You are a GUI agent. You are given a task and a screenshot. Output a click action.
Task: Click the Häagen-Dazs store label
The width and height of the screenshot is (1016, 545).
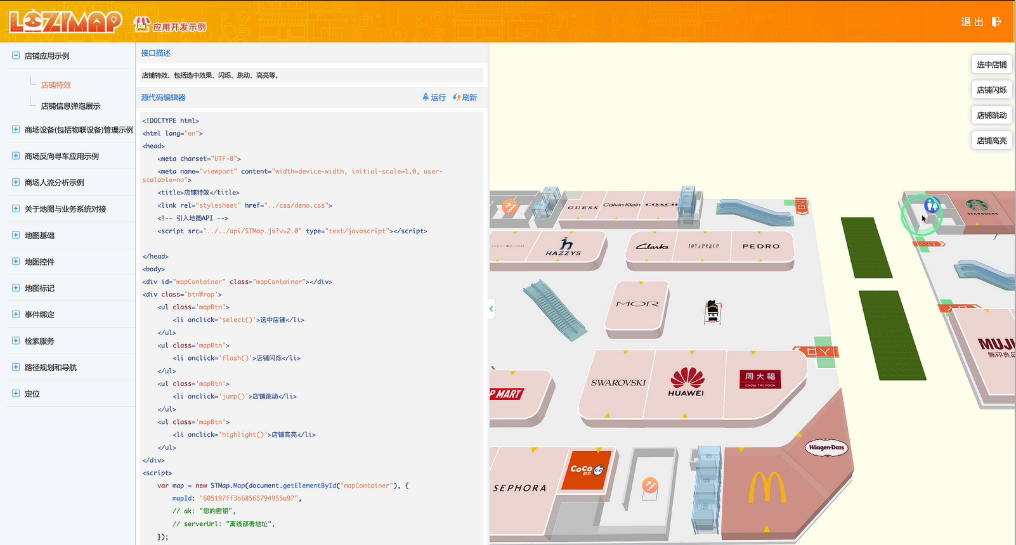(826, 447)
